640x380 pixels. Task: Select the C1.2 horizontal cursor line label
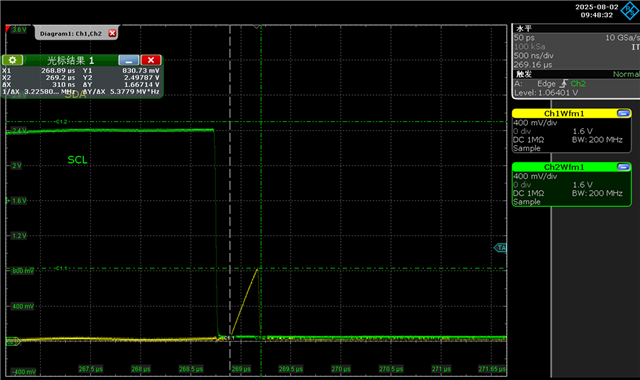point(61,122)
